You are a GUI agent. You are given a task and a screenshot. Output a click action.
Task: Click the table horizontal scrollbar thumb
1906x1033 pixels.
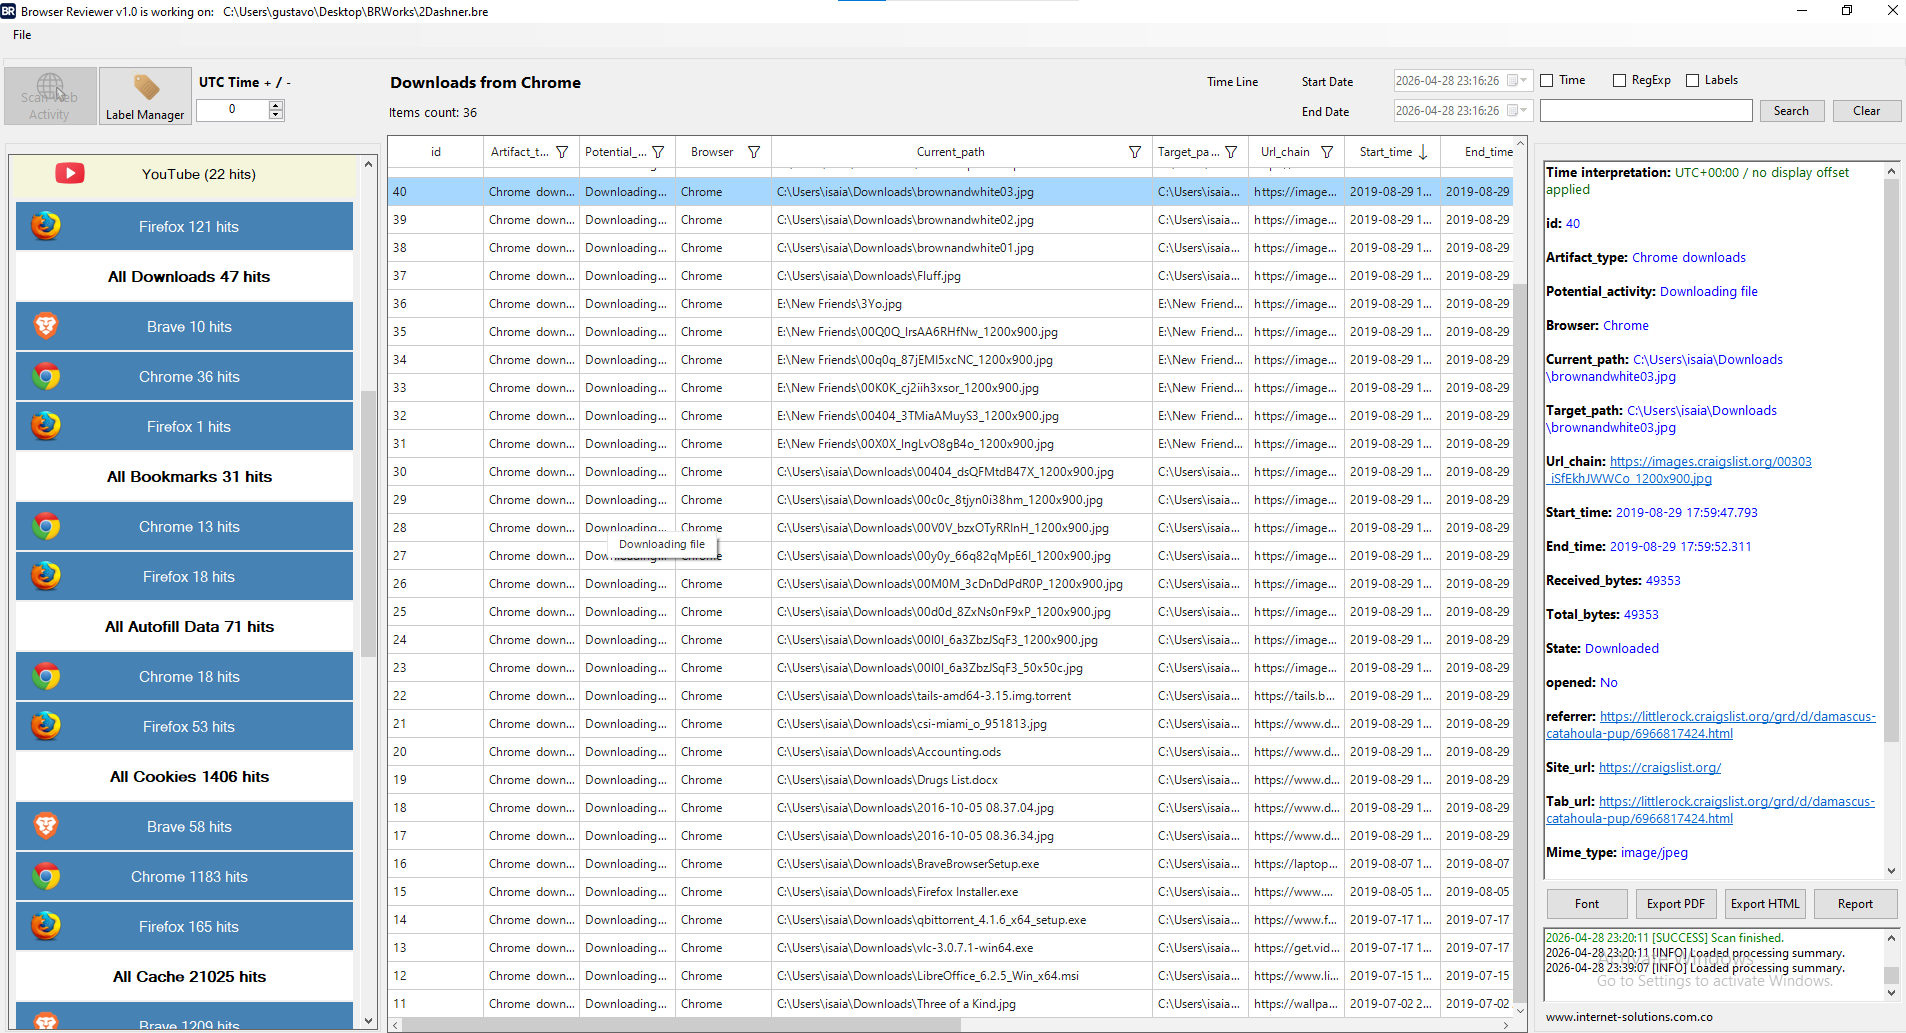tap(681, 1025)
